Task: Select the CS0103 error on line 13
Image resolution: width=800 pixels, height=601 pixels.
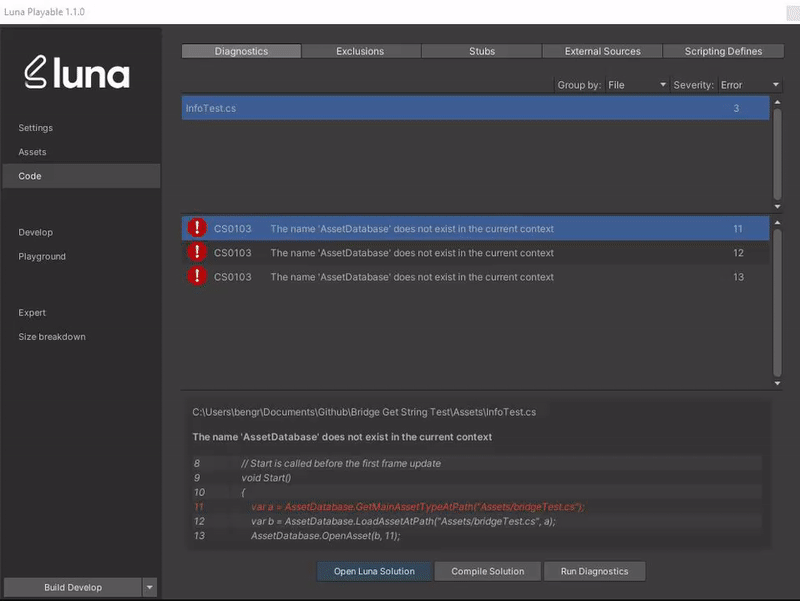Action: [x=475, y=277]
